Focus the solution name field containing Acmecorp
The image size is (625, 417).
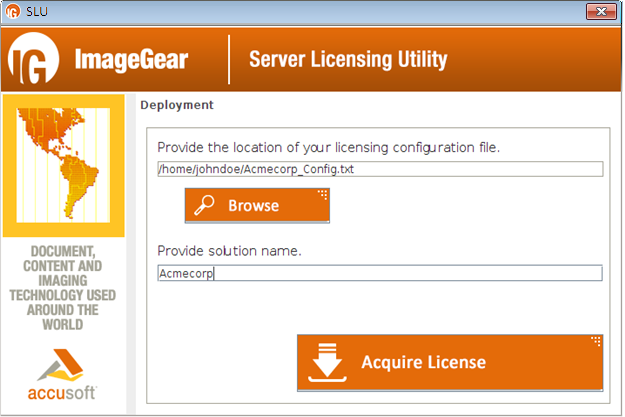(x=379, y=273)
